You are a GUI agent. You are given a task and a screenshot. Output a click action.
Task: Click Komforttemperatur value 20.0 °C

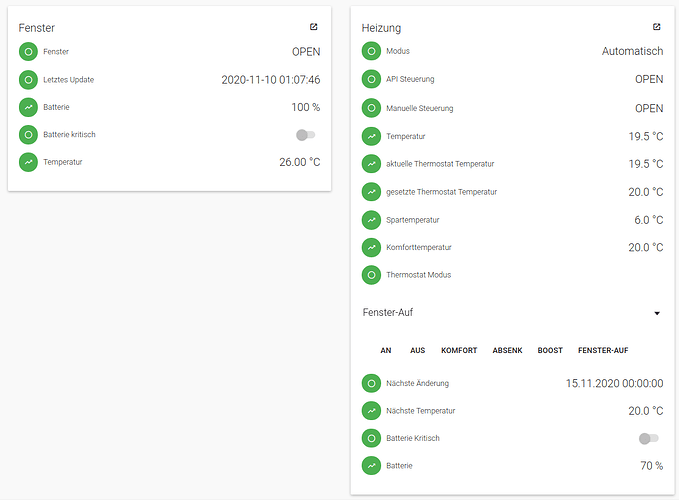646,248
